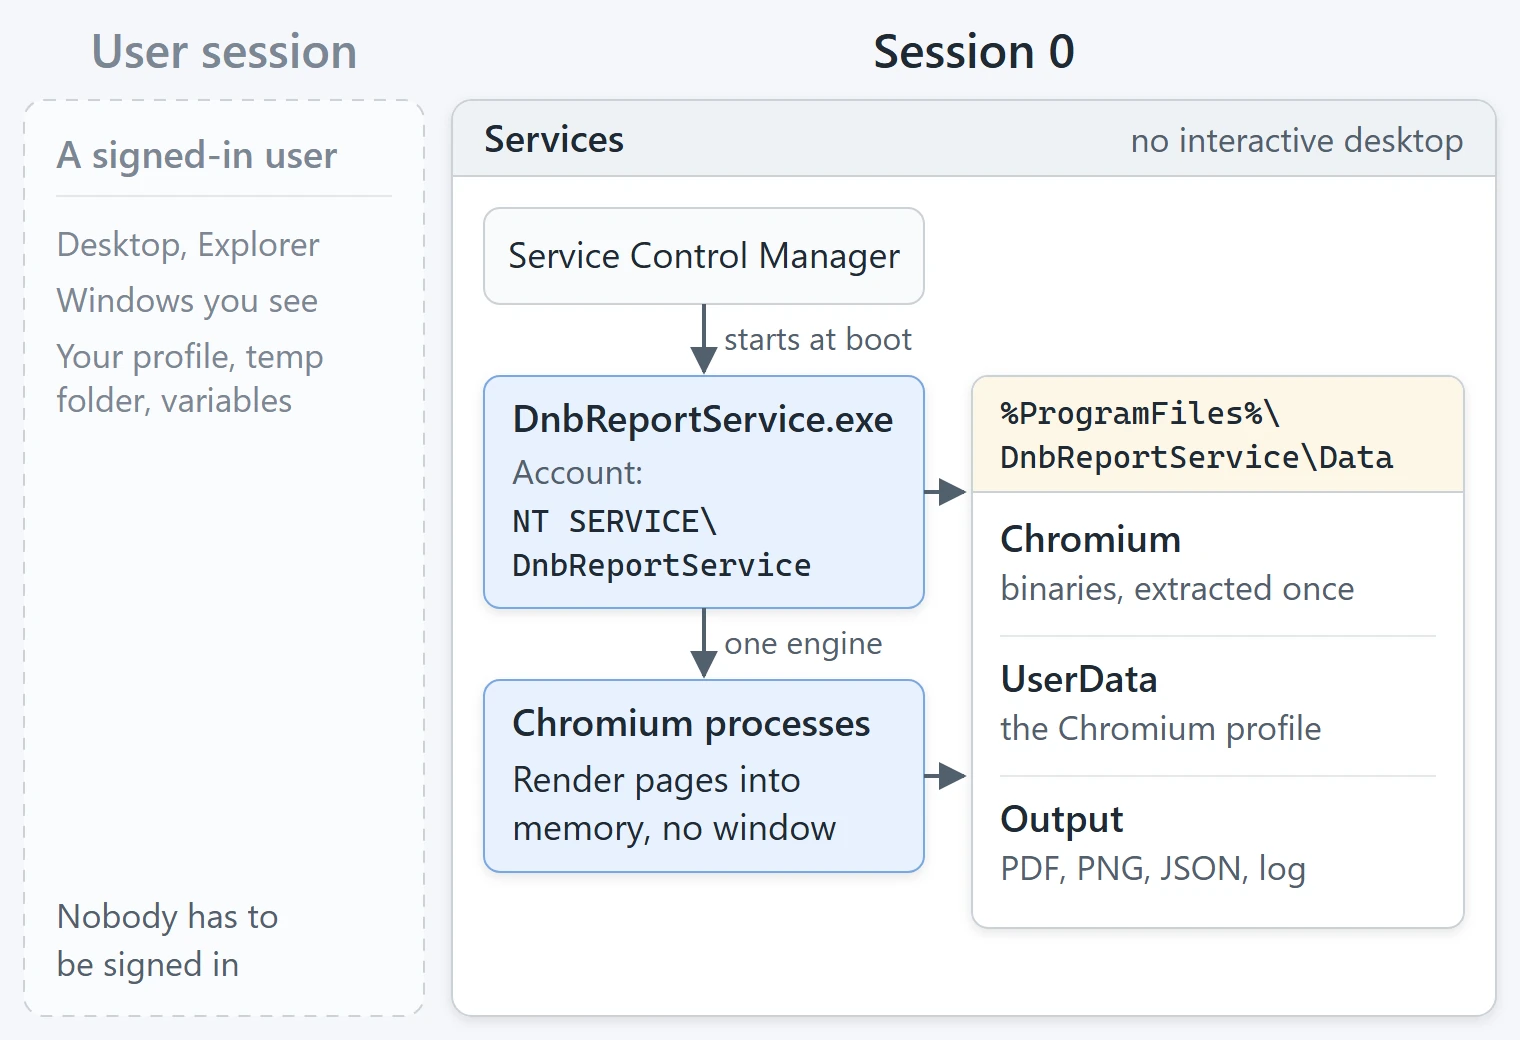Viewport: 1520px width, 1040px height.
Task: Click the "Nobody has to be signed in" note
Action: pos(168,940)
